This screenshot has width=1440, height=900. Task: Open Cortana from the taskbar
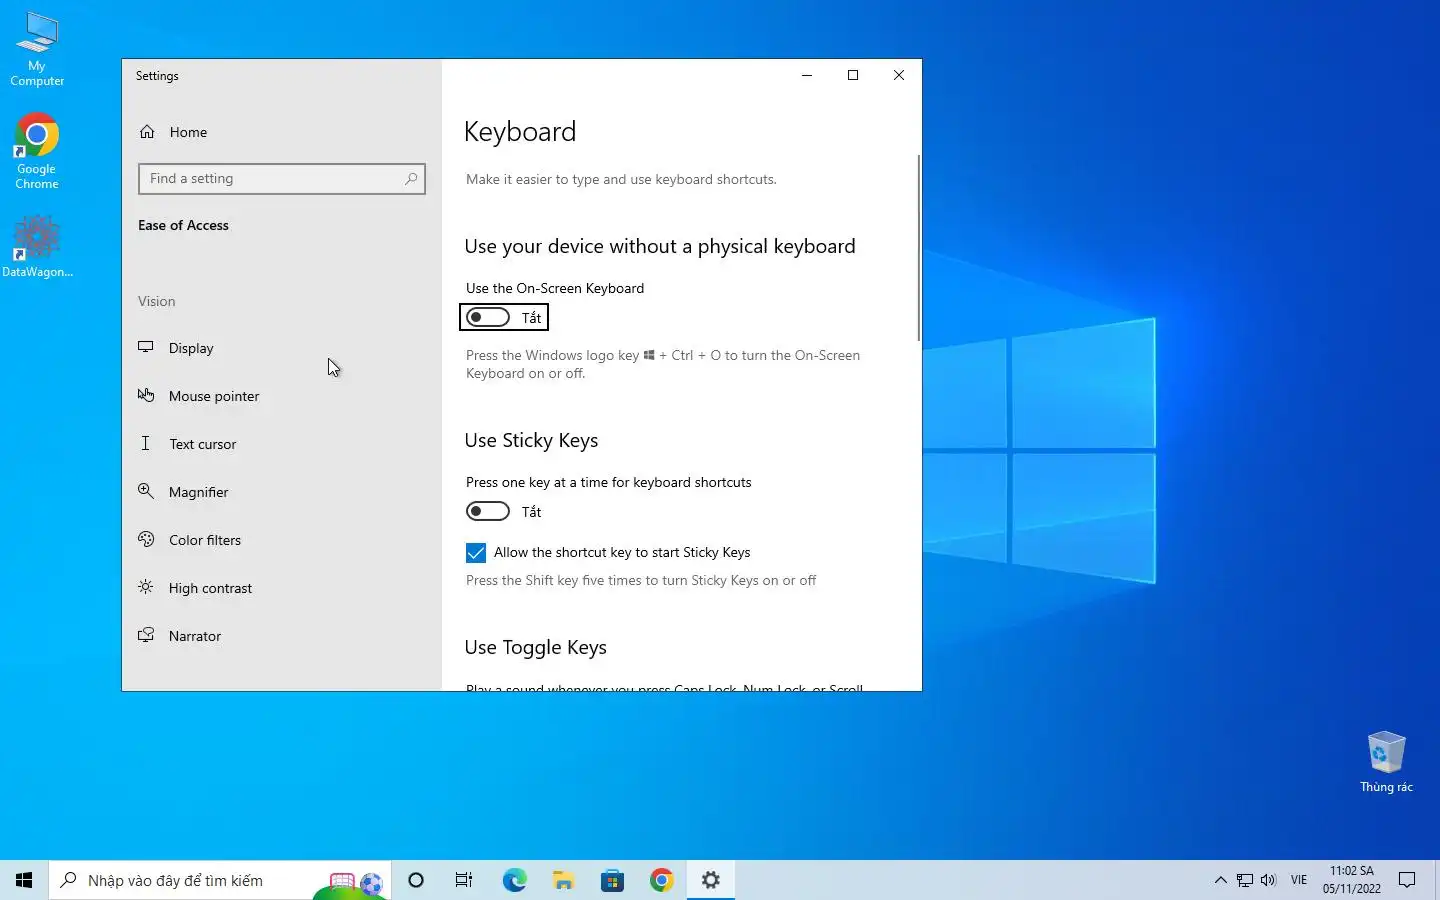click(416, 880)
